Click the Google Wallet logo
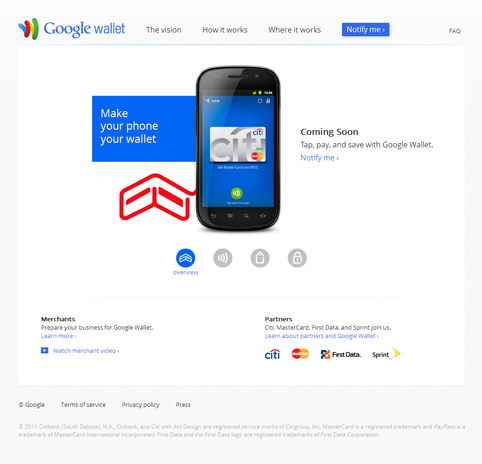The width and height of the screenshot is (482, 464). (72, 29)
